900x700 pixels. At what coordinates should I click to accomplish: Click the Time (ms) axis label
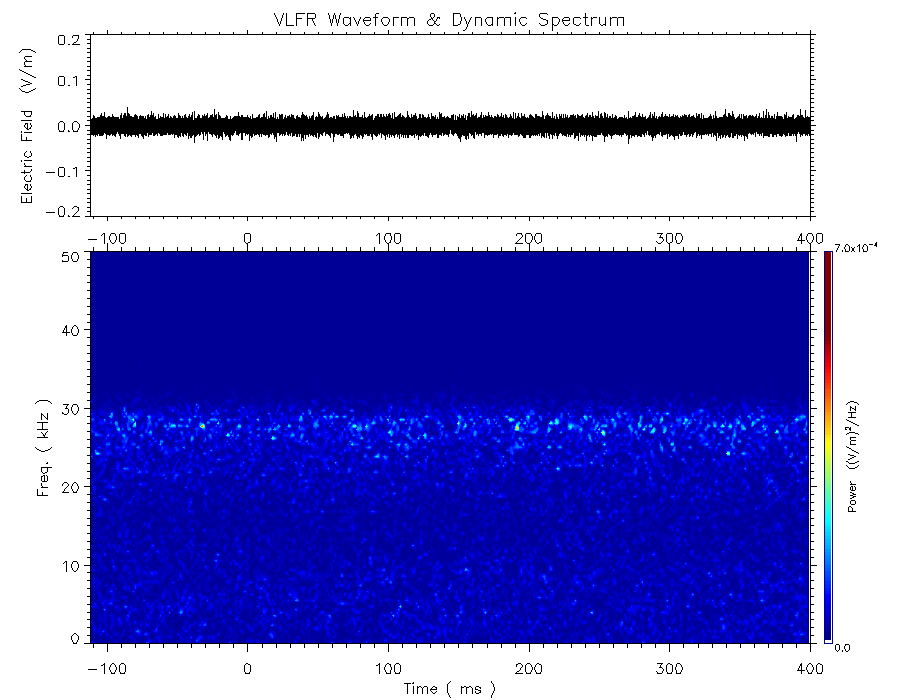tap(450, 688)
